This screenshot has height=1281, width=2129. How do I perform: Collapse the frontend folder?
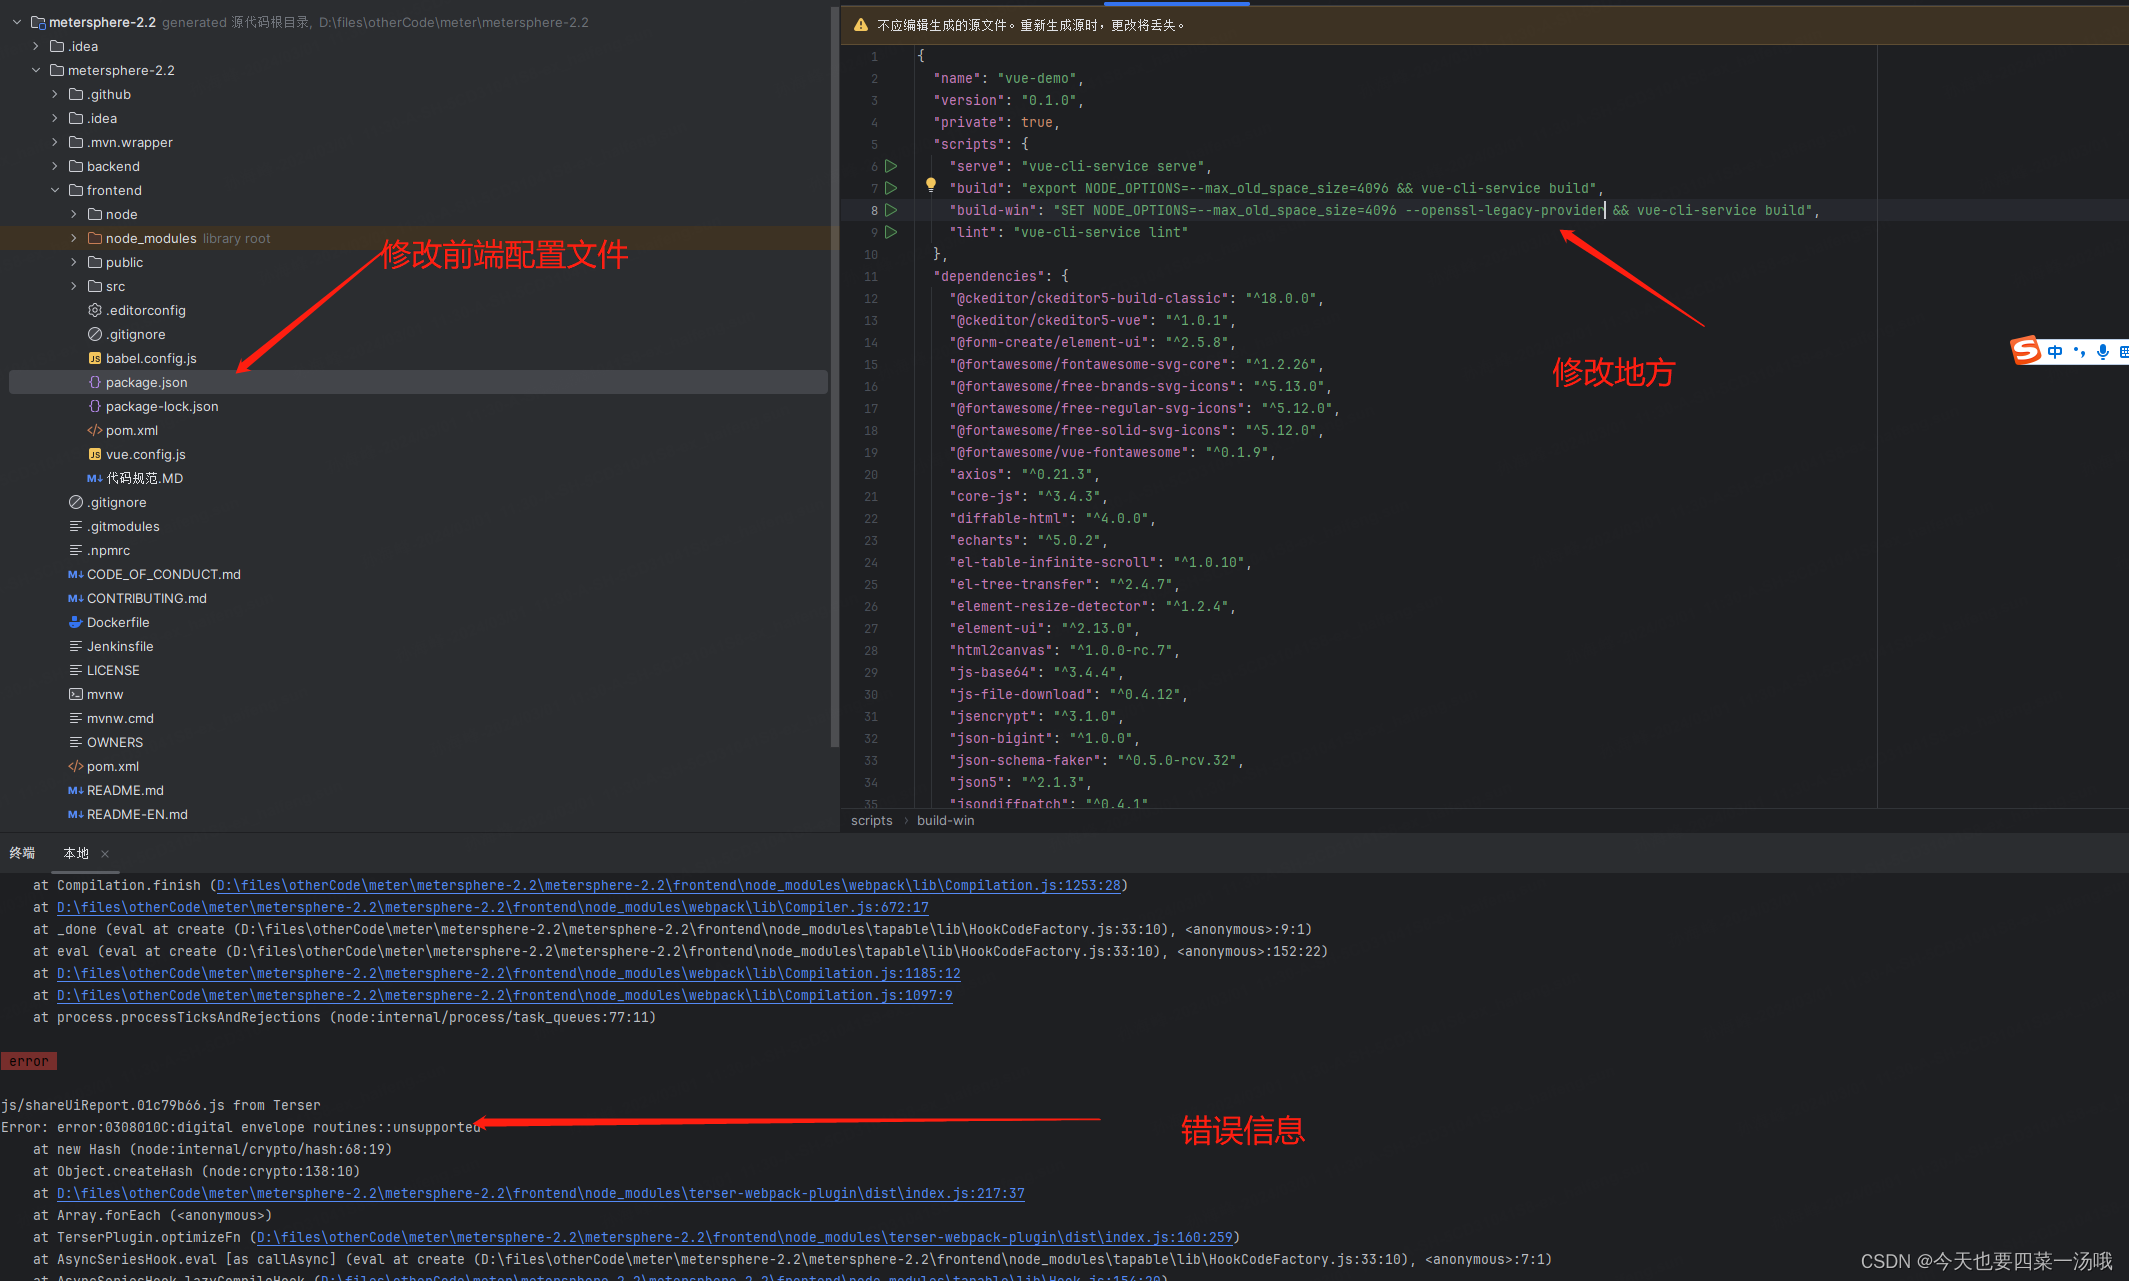click(x=55, y=190)
